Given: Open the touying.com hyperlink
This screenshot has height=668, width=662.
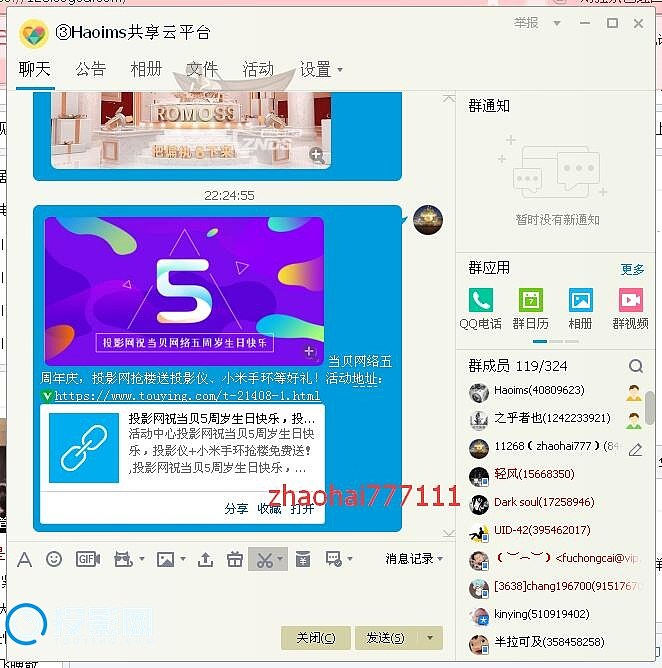Looking at the screenshot, I should pyautogui.click(x=187, y=396).
